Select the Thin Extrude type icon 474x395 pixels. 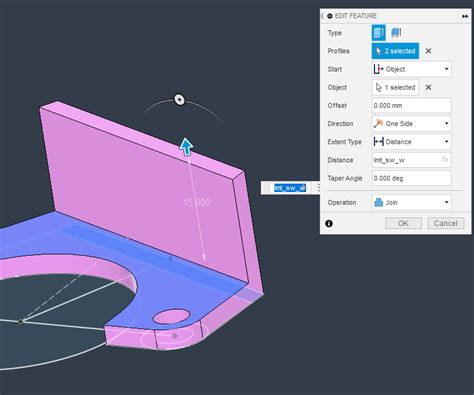click(396, 33)
